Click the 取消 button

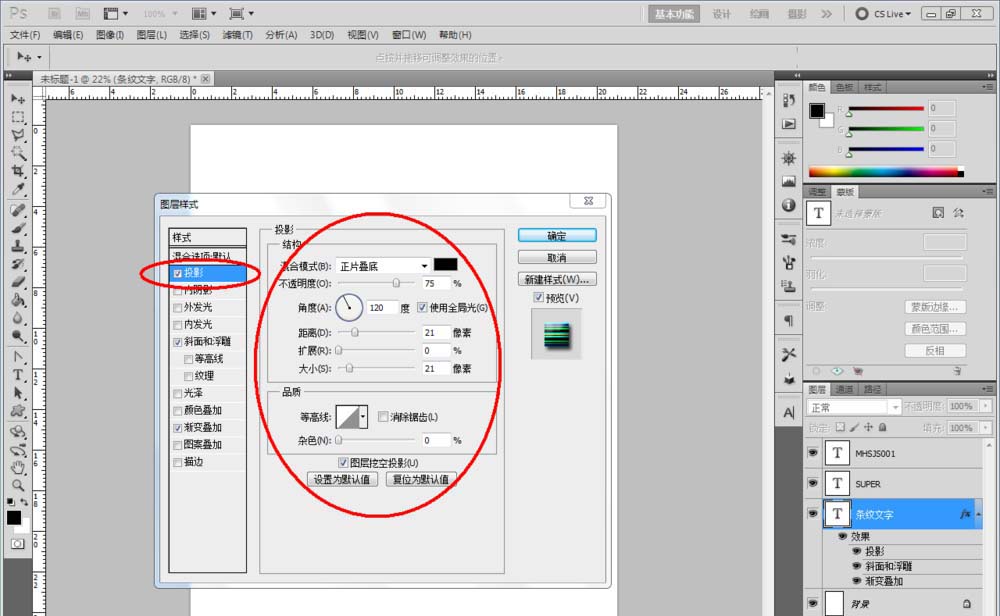(557, 258)
